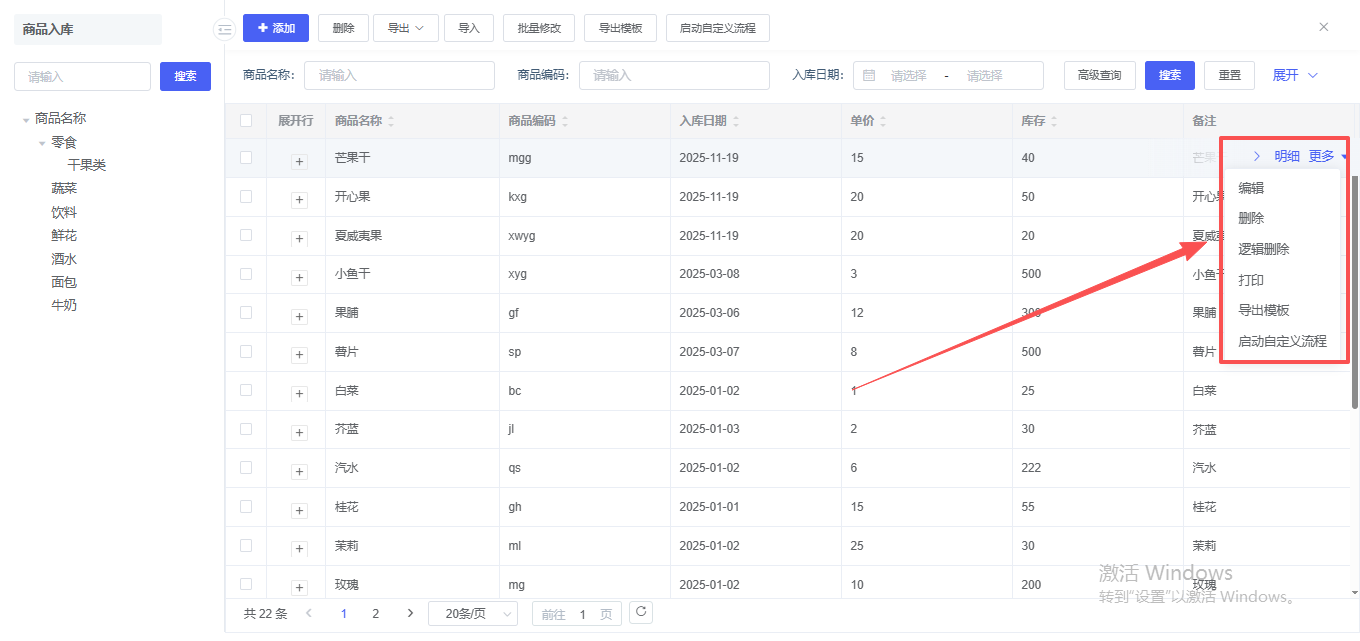The width and height of the screenshot is (1360, 641).
Task: Check the checkbox for the 开心果 row
Action: (x=246, y=197)
